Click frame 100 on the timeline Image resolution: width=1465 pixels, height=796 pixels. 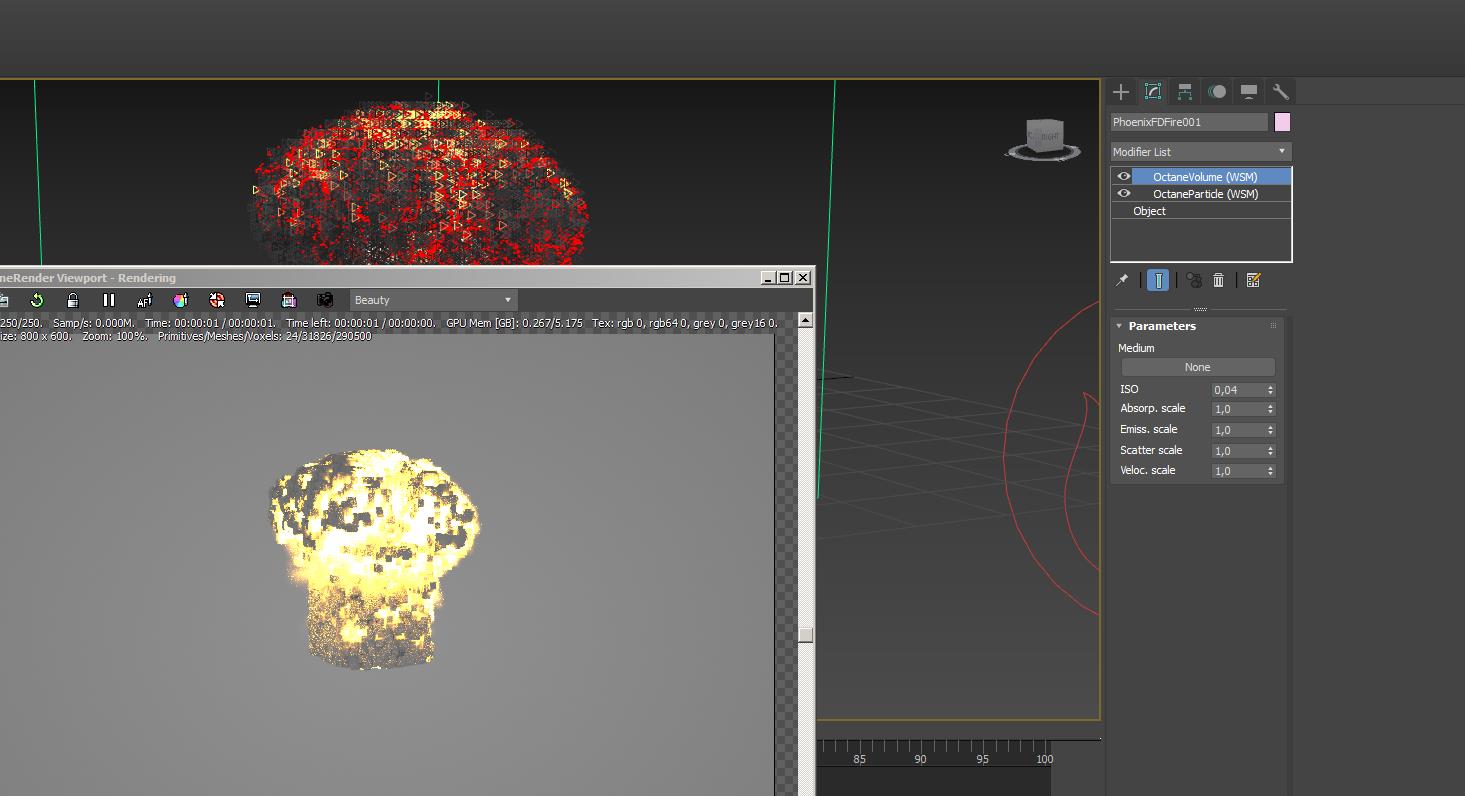point(1044,760)
